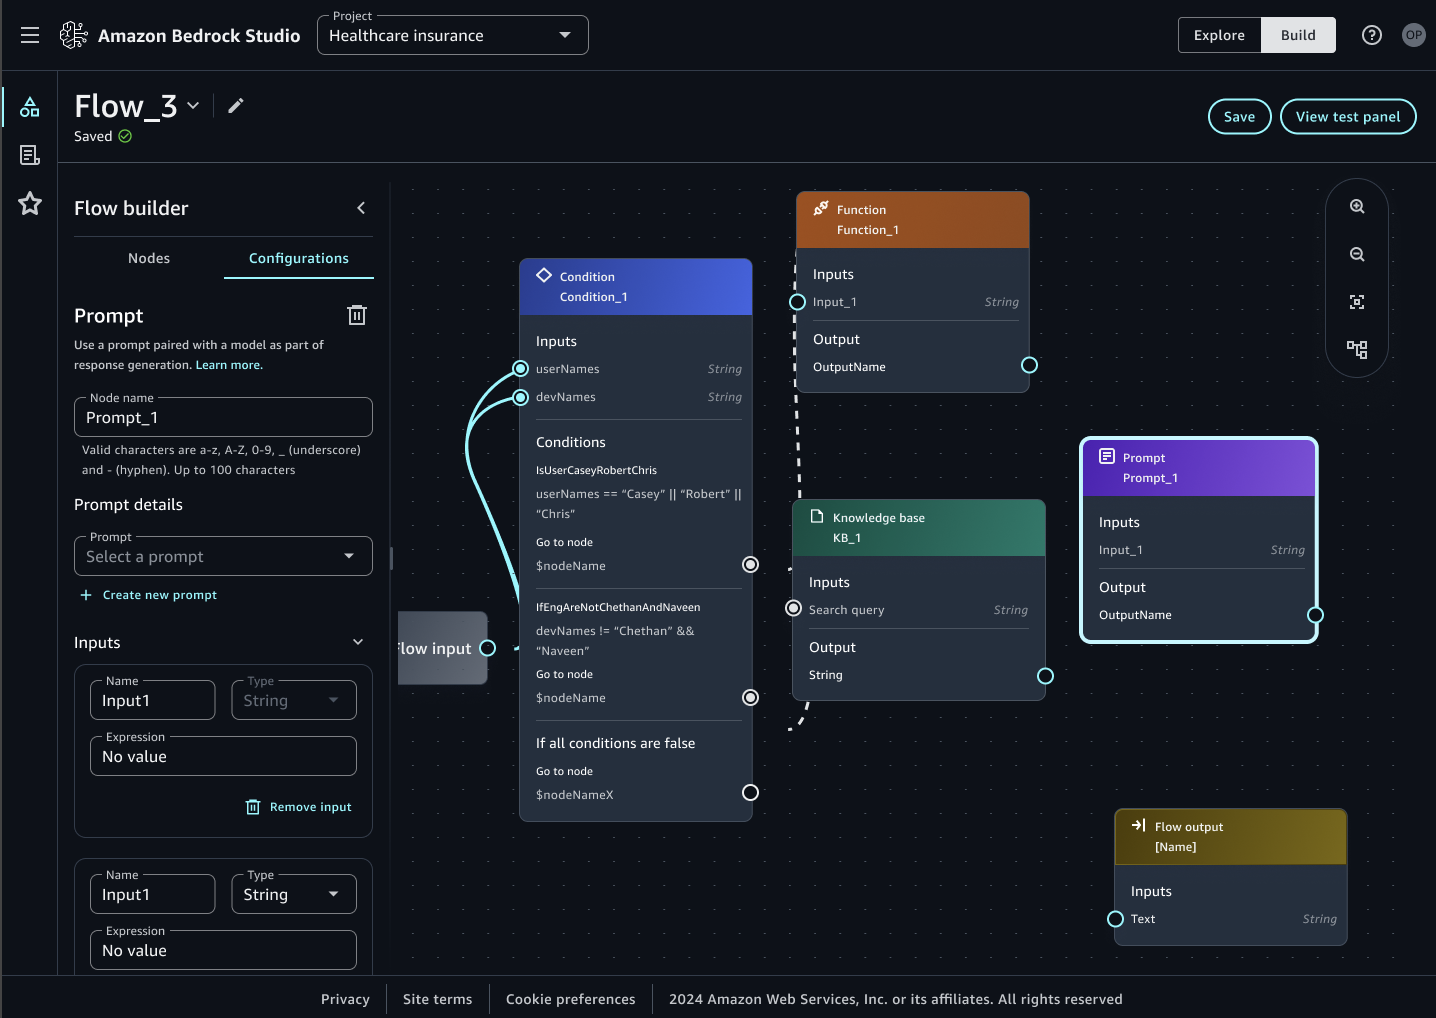Screen dimensions: 1436x1018
Task: Switch to Build mode
Action: 1298,35
